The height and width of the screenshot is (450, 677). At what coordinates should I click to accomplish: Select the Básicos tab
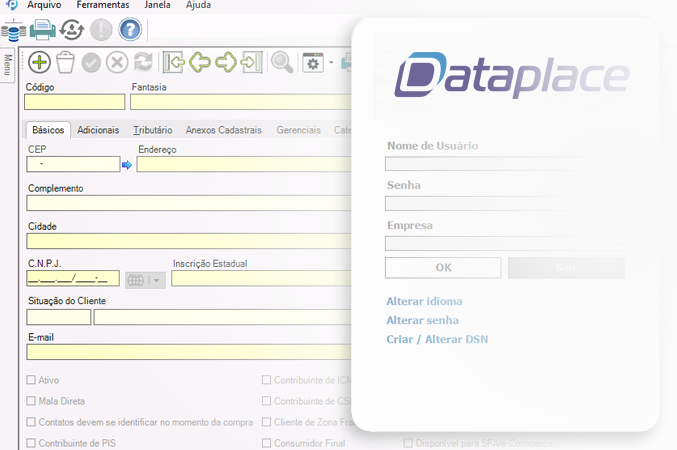pyautogui.click(x=48, y=130)
